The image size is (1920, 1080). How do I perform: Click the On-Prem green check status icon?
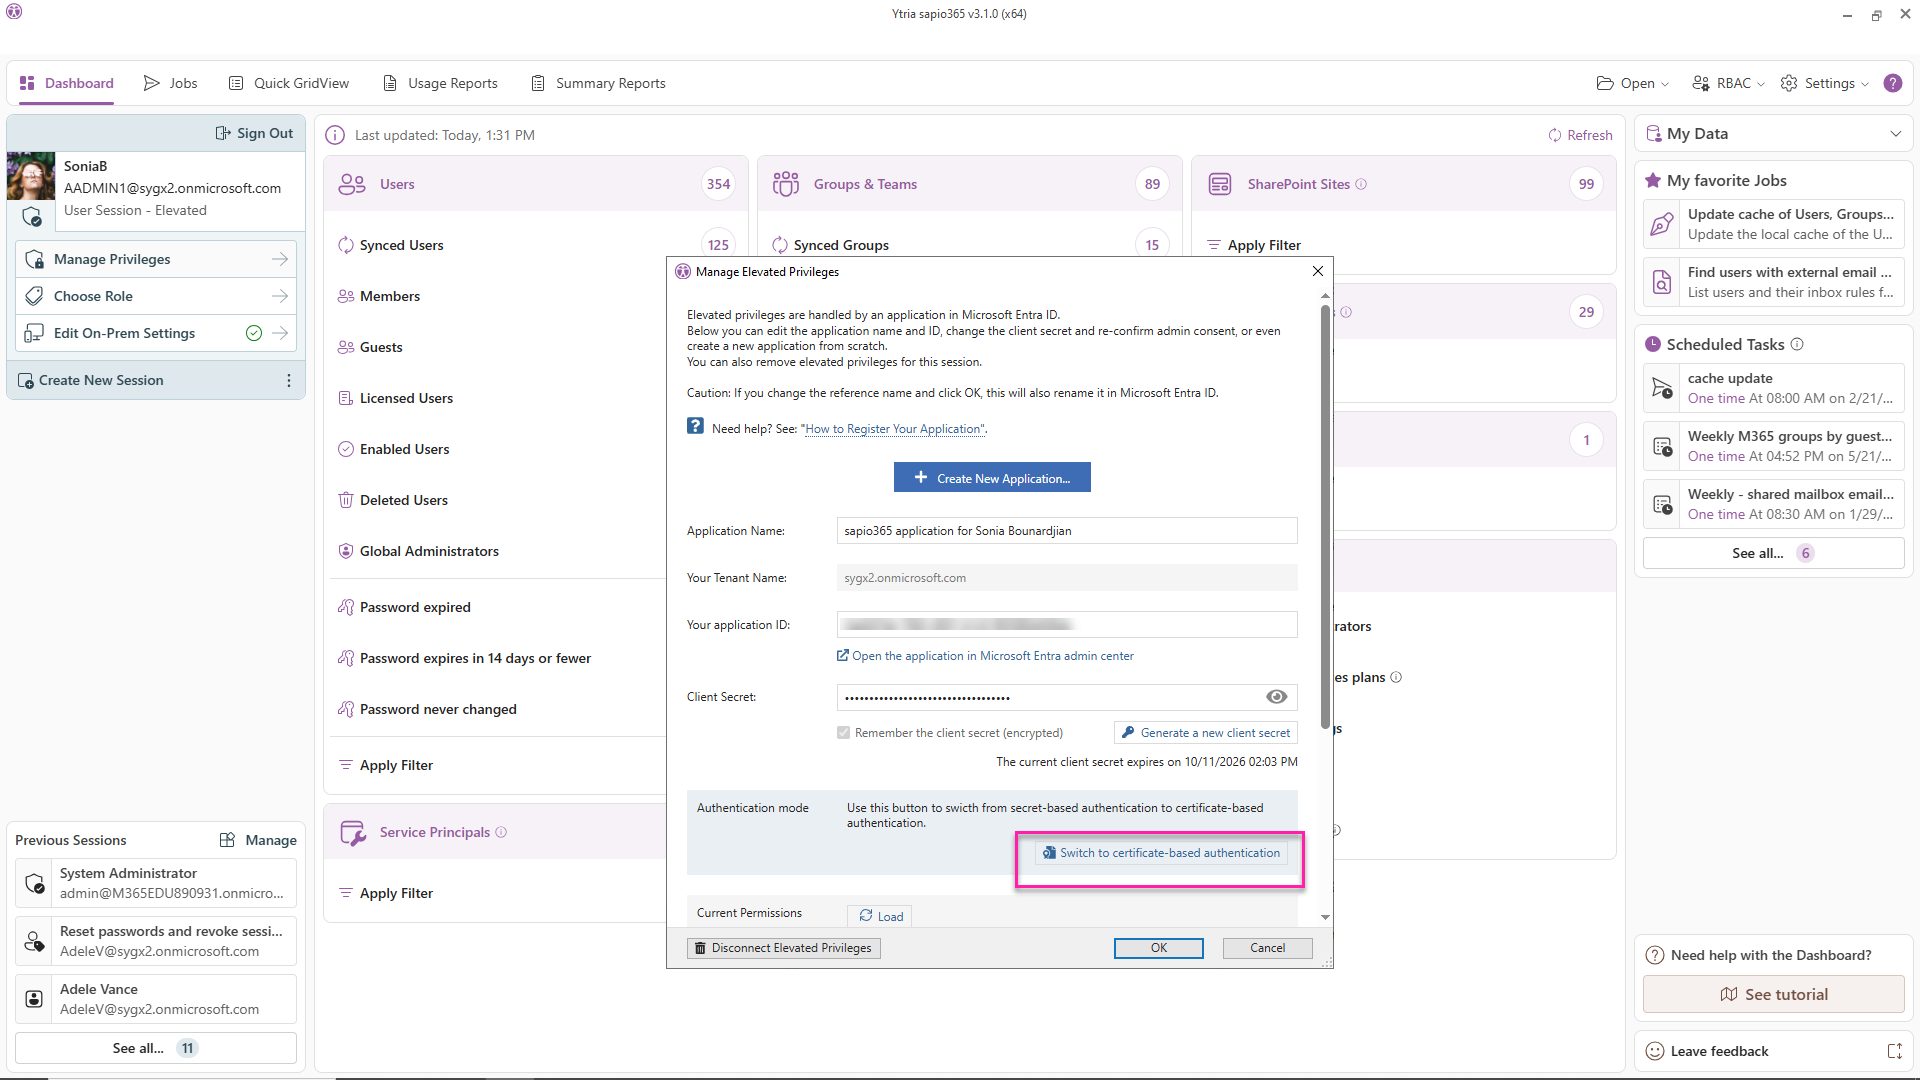point(254,333)
